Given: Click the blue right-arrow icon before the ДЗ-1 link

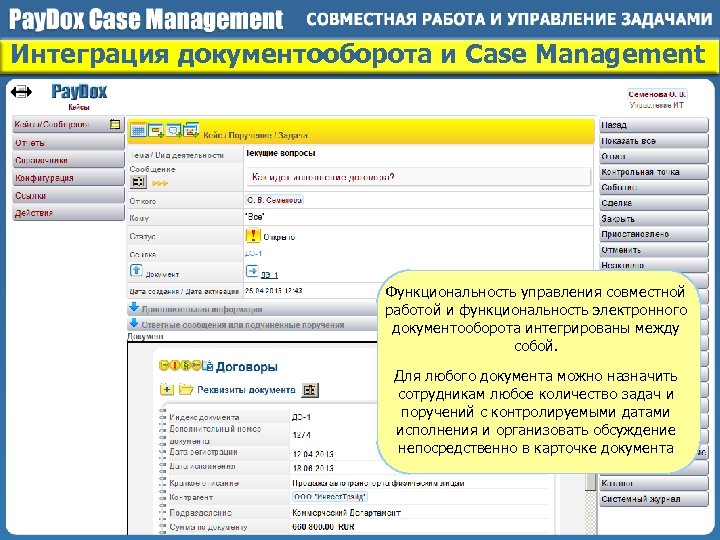Looking at the screenshot, I should click(x=252, y=271).
